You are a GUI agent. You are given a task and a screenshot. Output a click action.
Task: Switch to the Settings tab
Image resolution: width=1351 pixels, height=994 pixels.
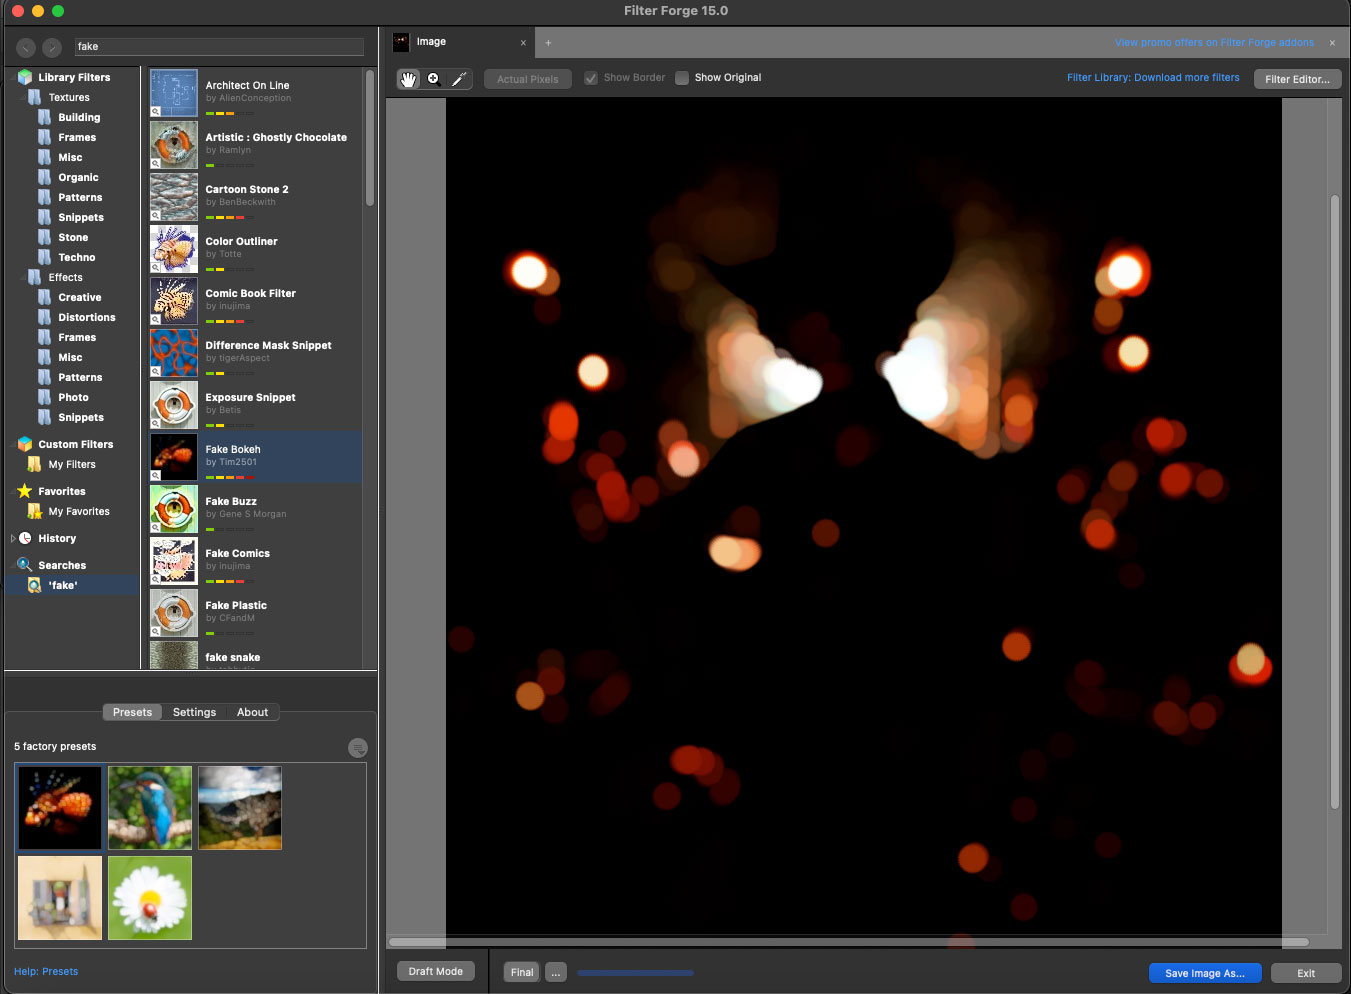click(194, 712)
